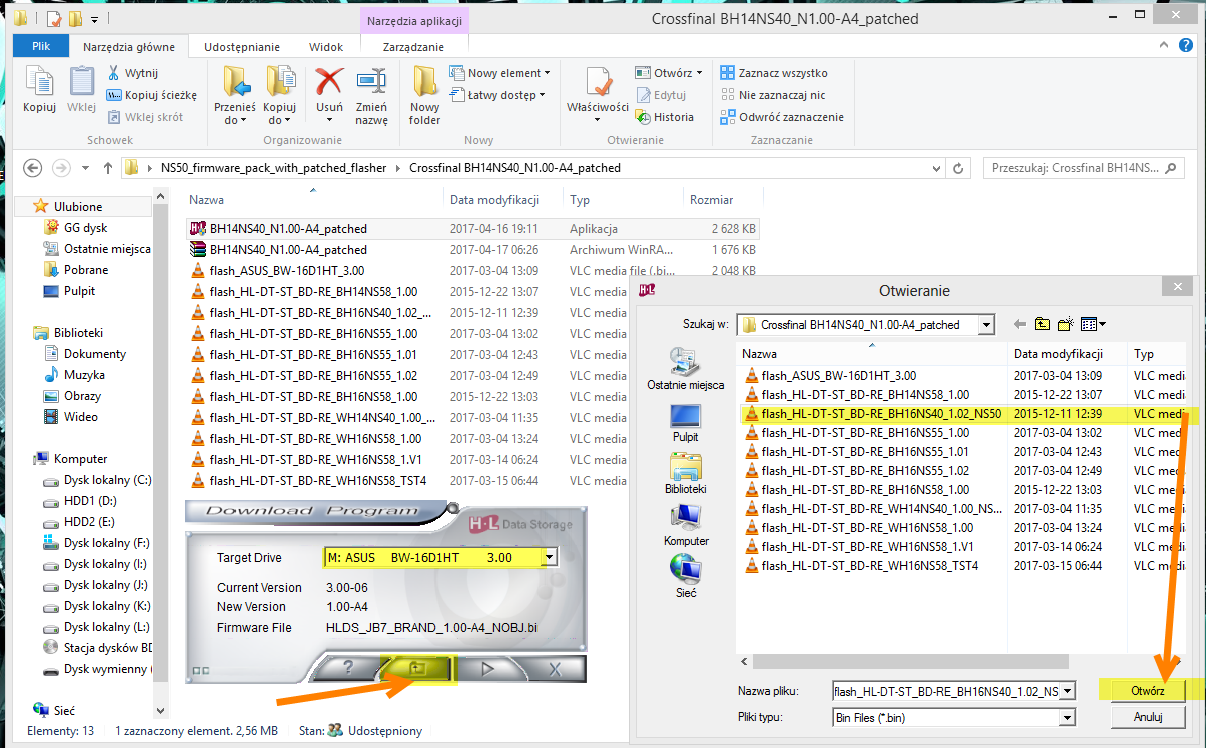Screen dimensions: 1206x748
Task: Click Sieć icon in dialog places bar
Action: click(x=685, y=576)
